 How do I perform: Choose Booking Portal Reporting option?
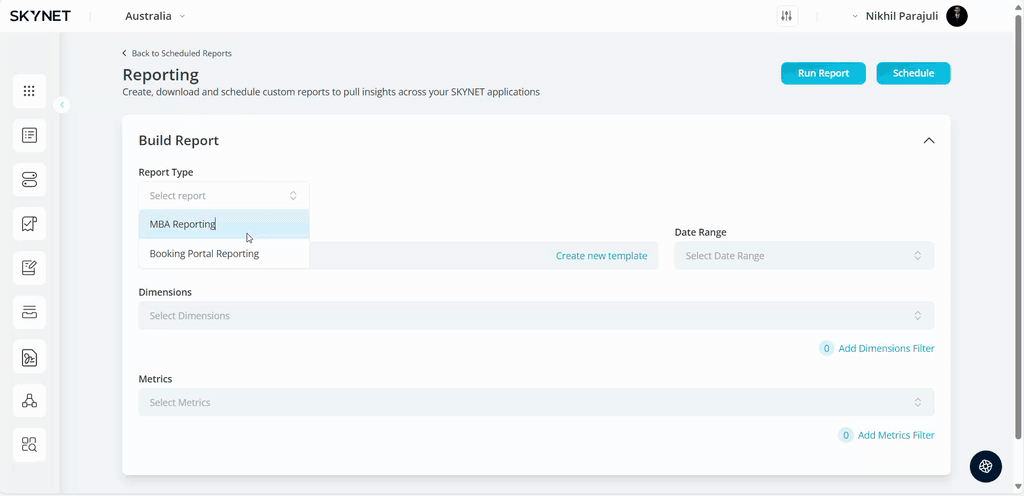click(204, 254)
